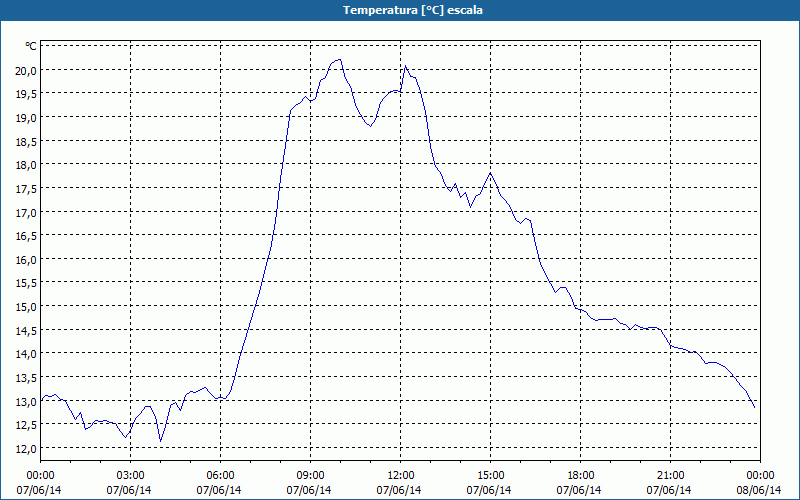Click the 15,0 y-axis label

26,307
